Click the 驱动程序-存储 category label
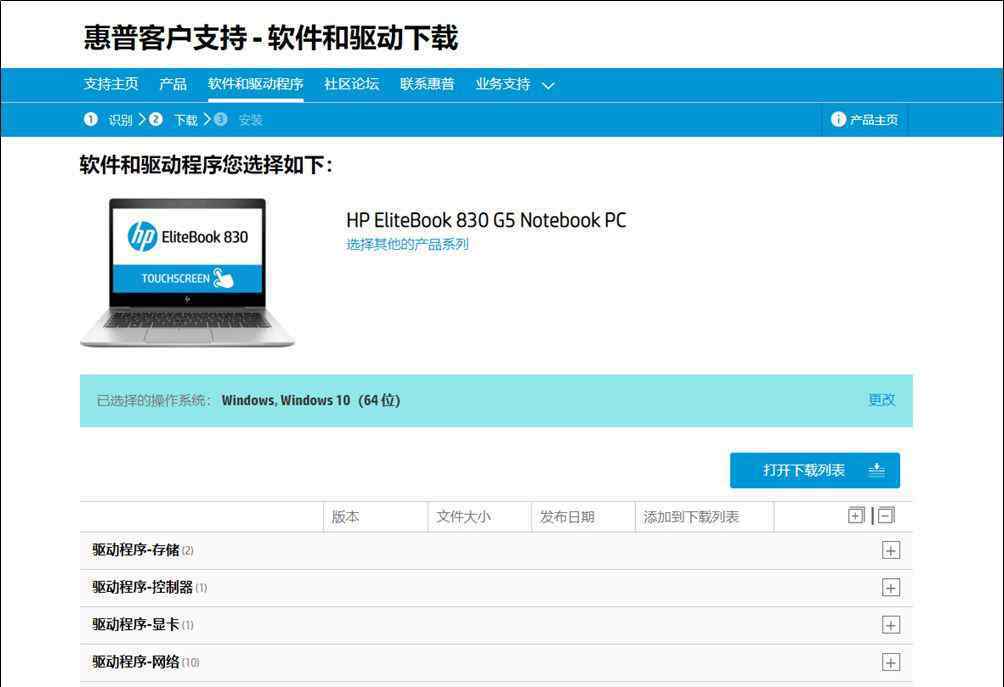 coord(136,549)
